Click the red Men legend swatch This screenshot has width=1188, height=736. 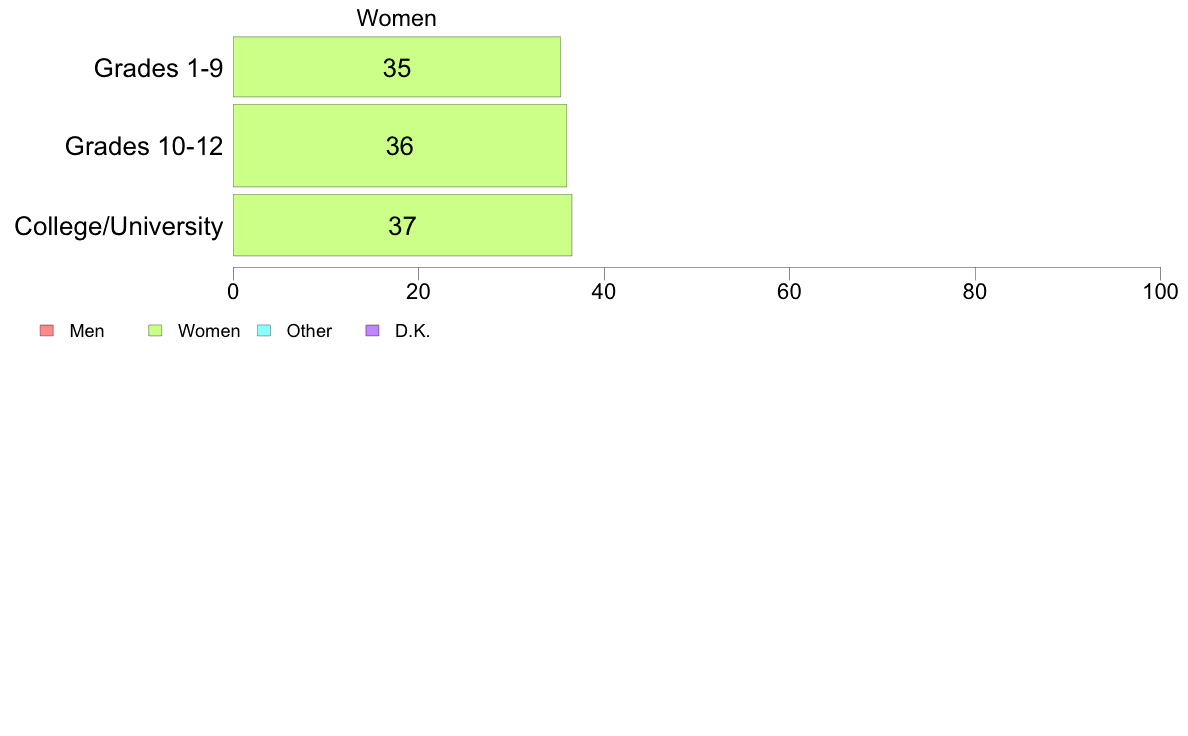click(x=47, y=330)
